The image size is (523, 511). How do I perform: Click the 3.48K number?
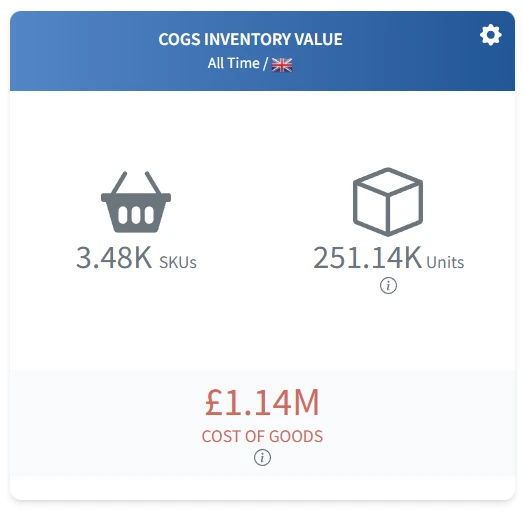[114, 258]
